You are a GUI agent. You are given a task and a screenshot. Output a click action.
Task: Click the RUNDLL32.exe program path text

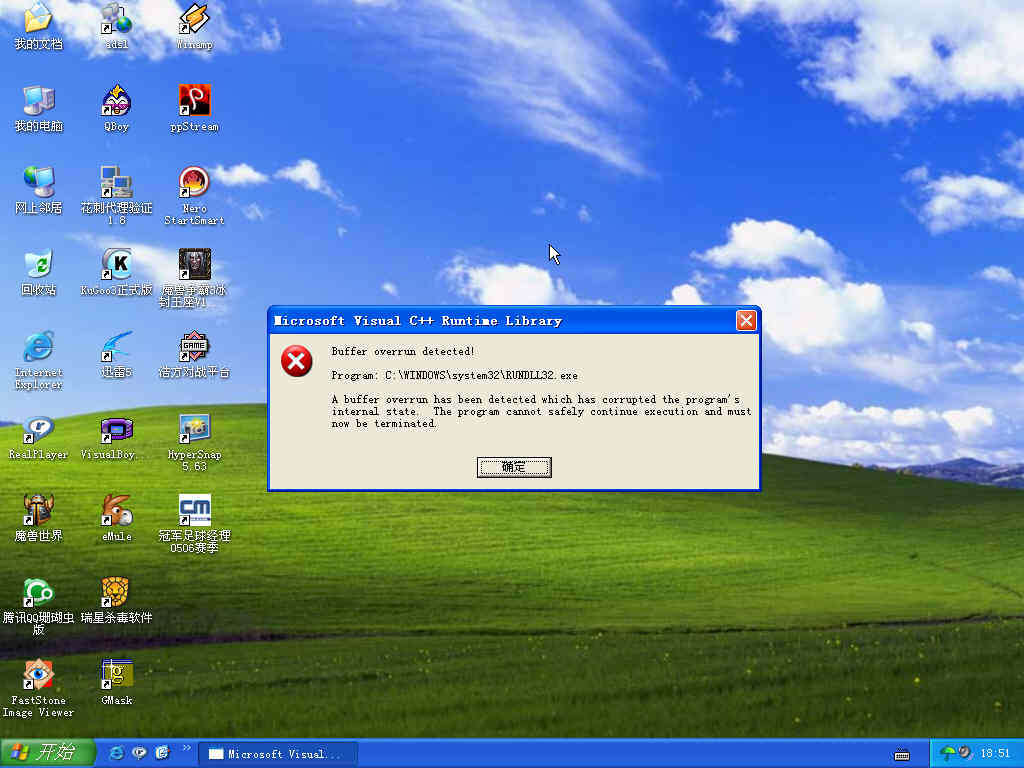pyautogui.click(x=481, y=376)
